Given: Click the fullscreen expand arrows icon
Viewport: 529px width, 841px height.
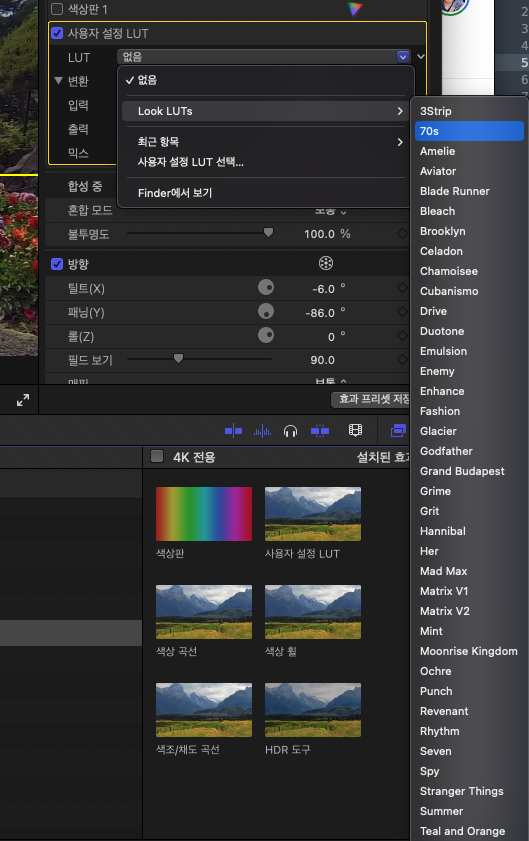Looking at the screenshot, I should click(23, 400).
